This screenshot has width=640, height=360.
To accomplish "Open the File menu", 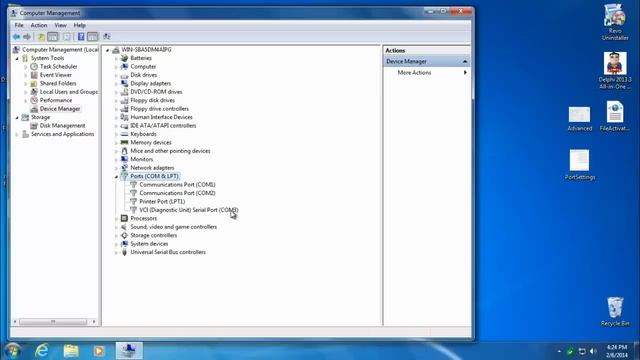I will pos(19,25).
